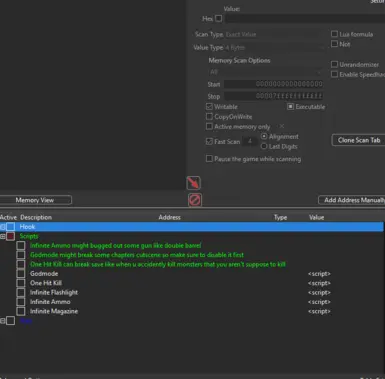Enable the Godmode script checkbox

click(x=21, y=274)
